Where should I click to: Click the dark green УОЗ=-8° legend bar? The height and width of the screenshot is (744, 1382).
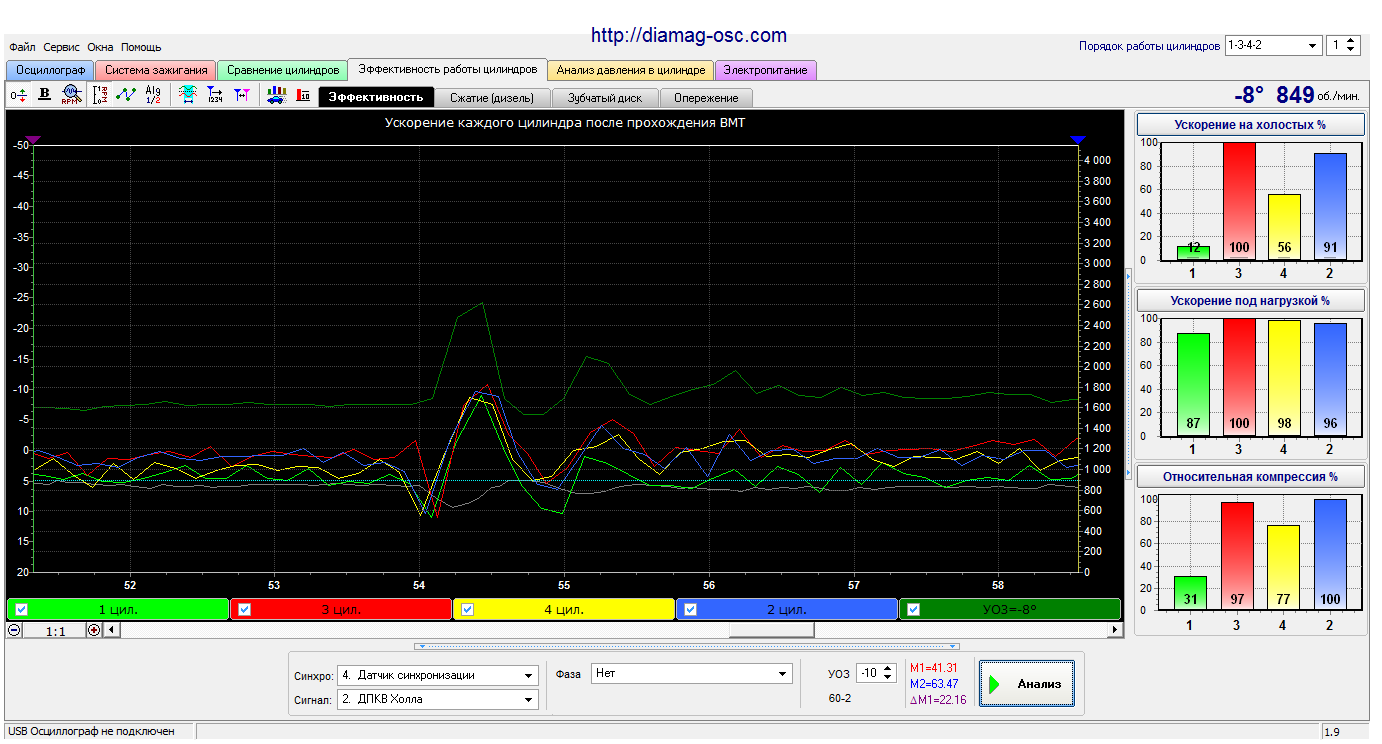click(x=1010, y=609)
